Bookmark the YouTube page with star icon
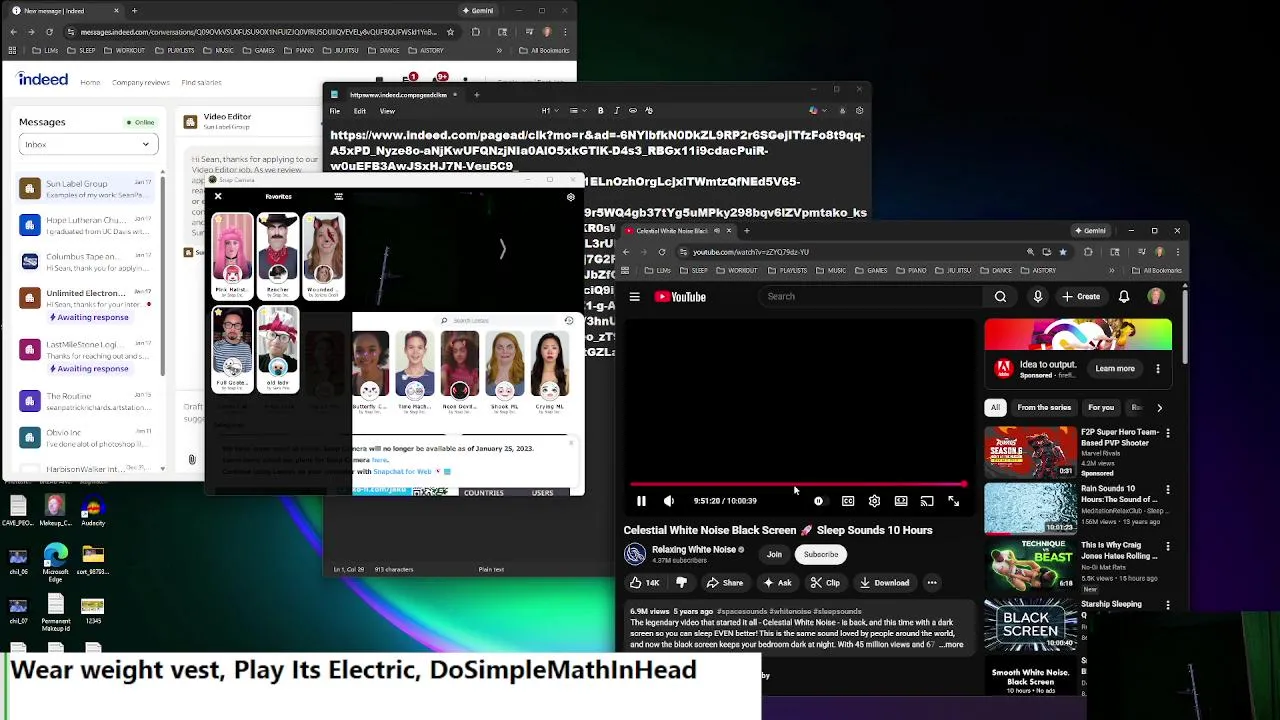 tap(1062, 252)
